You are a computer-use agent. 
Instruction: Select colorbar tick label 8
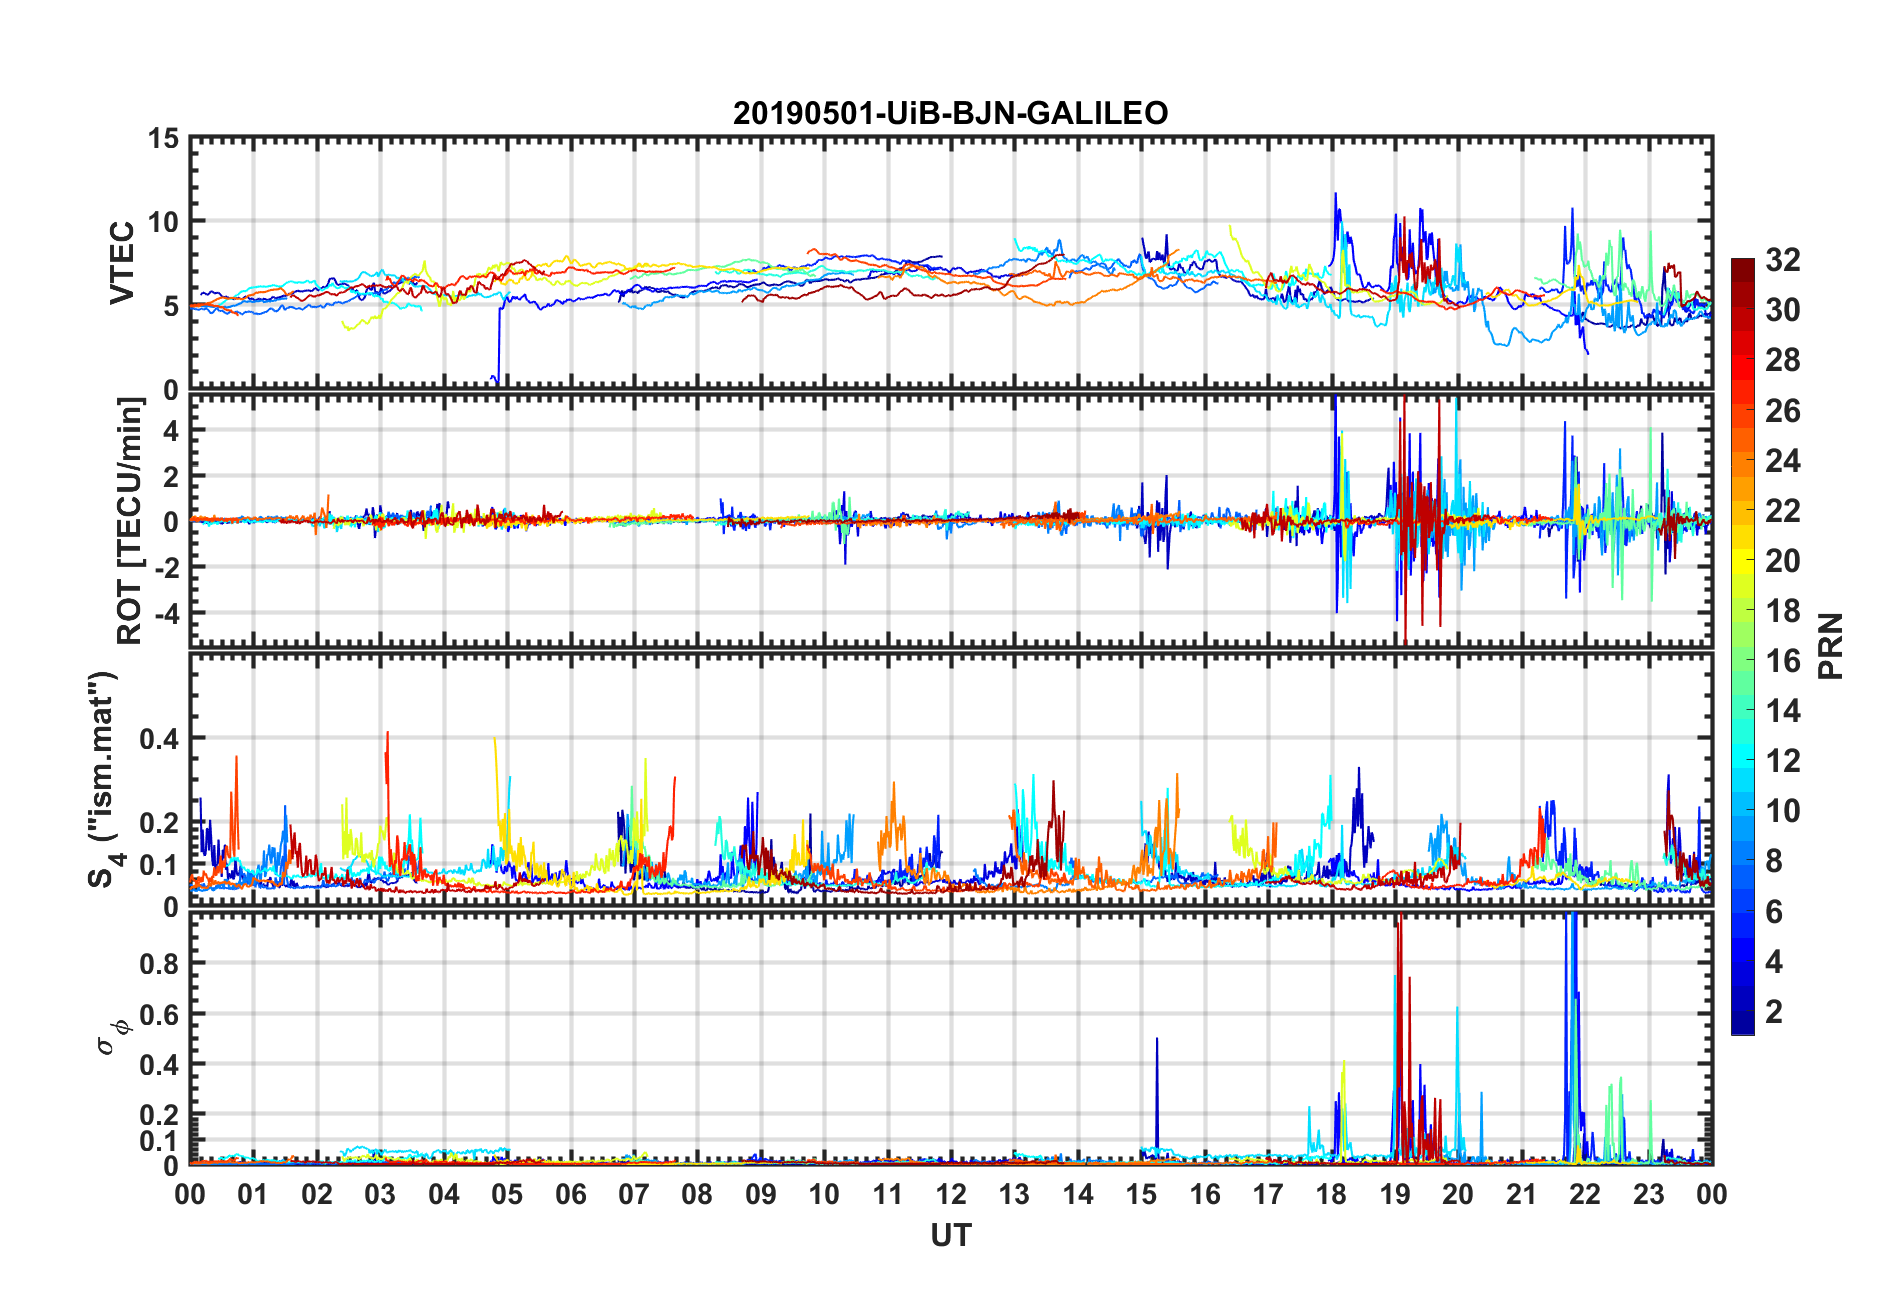(x=1774, y=861)
